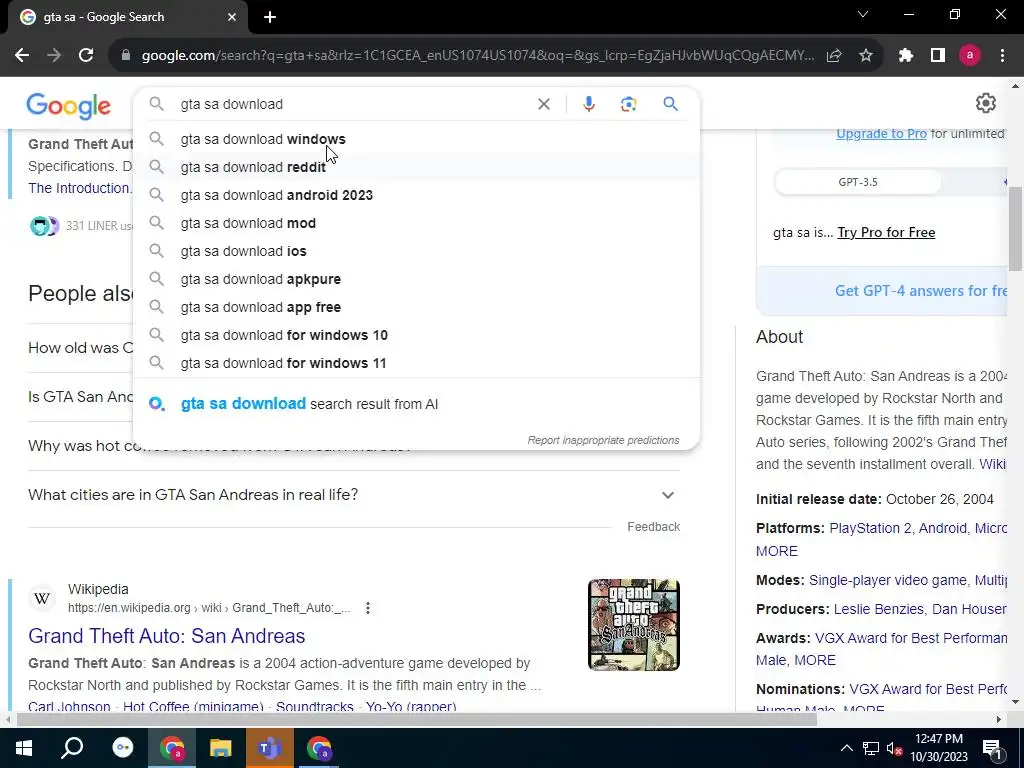Screen dimensions: 1024x768
Task: Open Microsoft Teams from the taskbar
Action: coord(269,748)
